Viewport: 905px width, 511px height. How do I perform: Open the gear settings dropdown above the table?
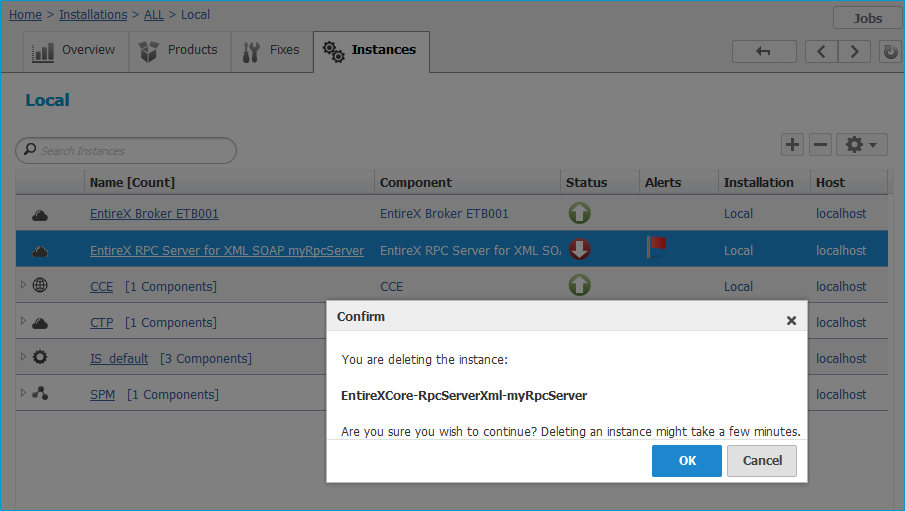click(x=861, y=144)
